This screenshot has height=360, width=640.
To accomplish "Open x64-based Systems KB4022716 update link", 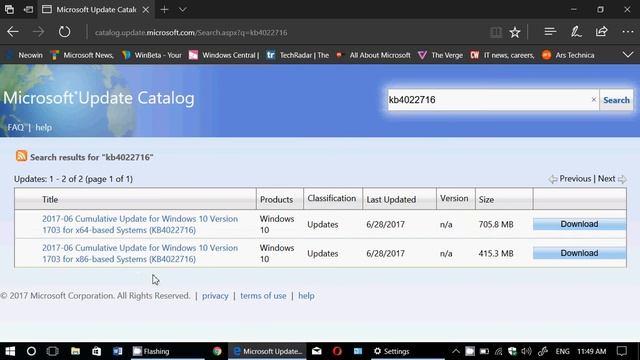I will point(140,224).
